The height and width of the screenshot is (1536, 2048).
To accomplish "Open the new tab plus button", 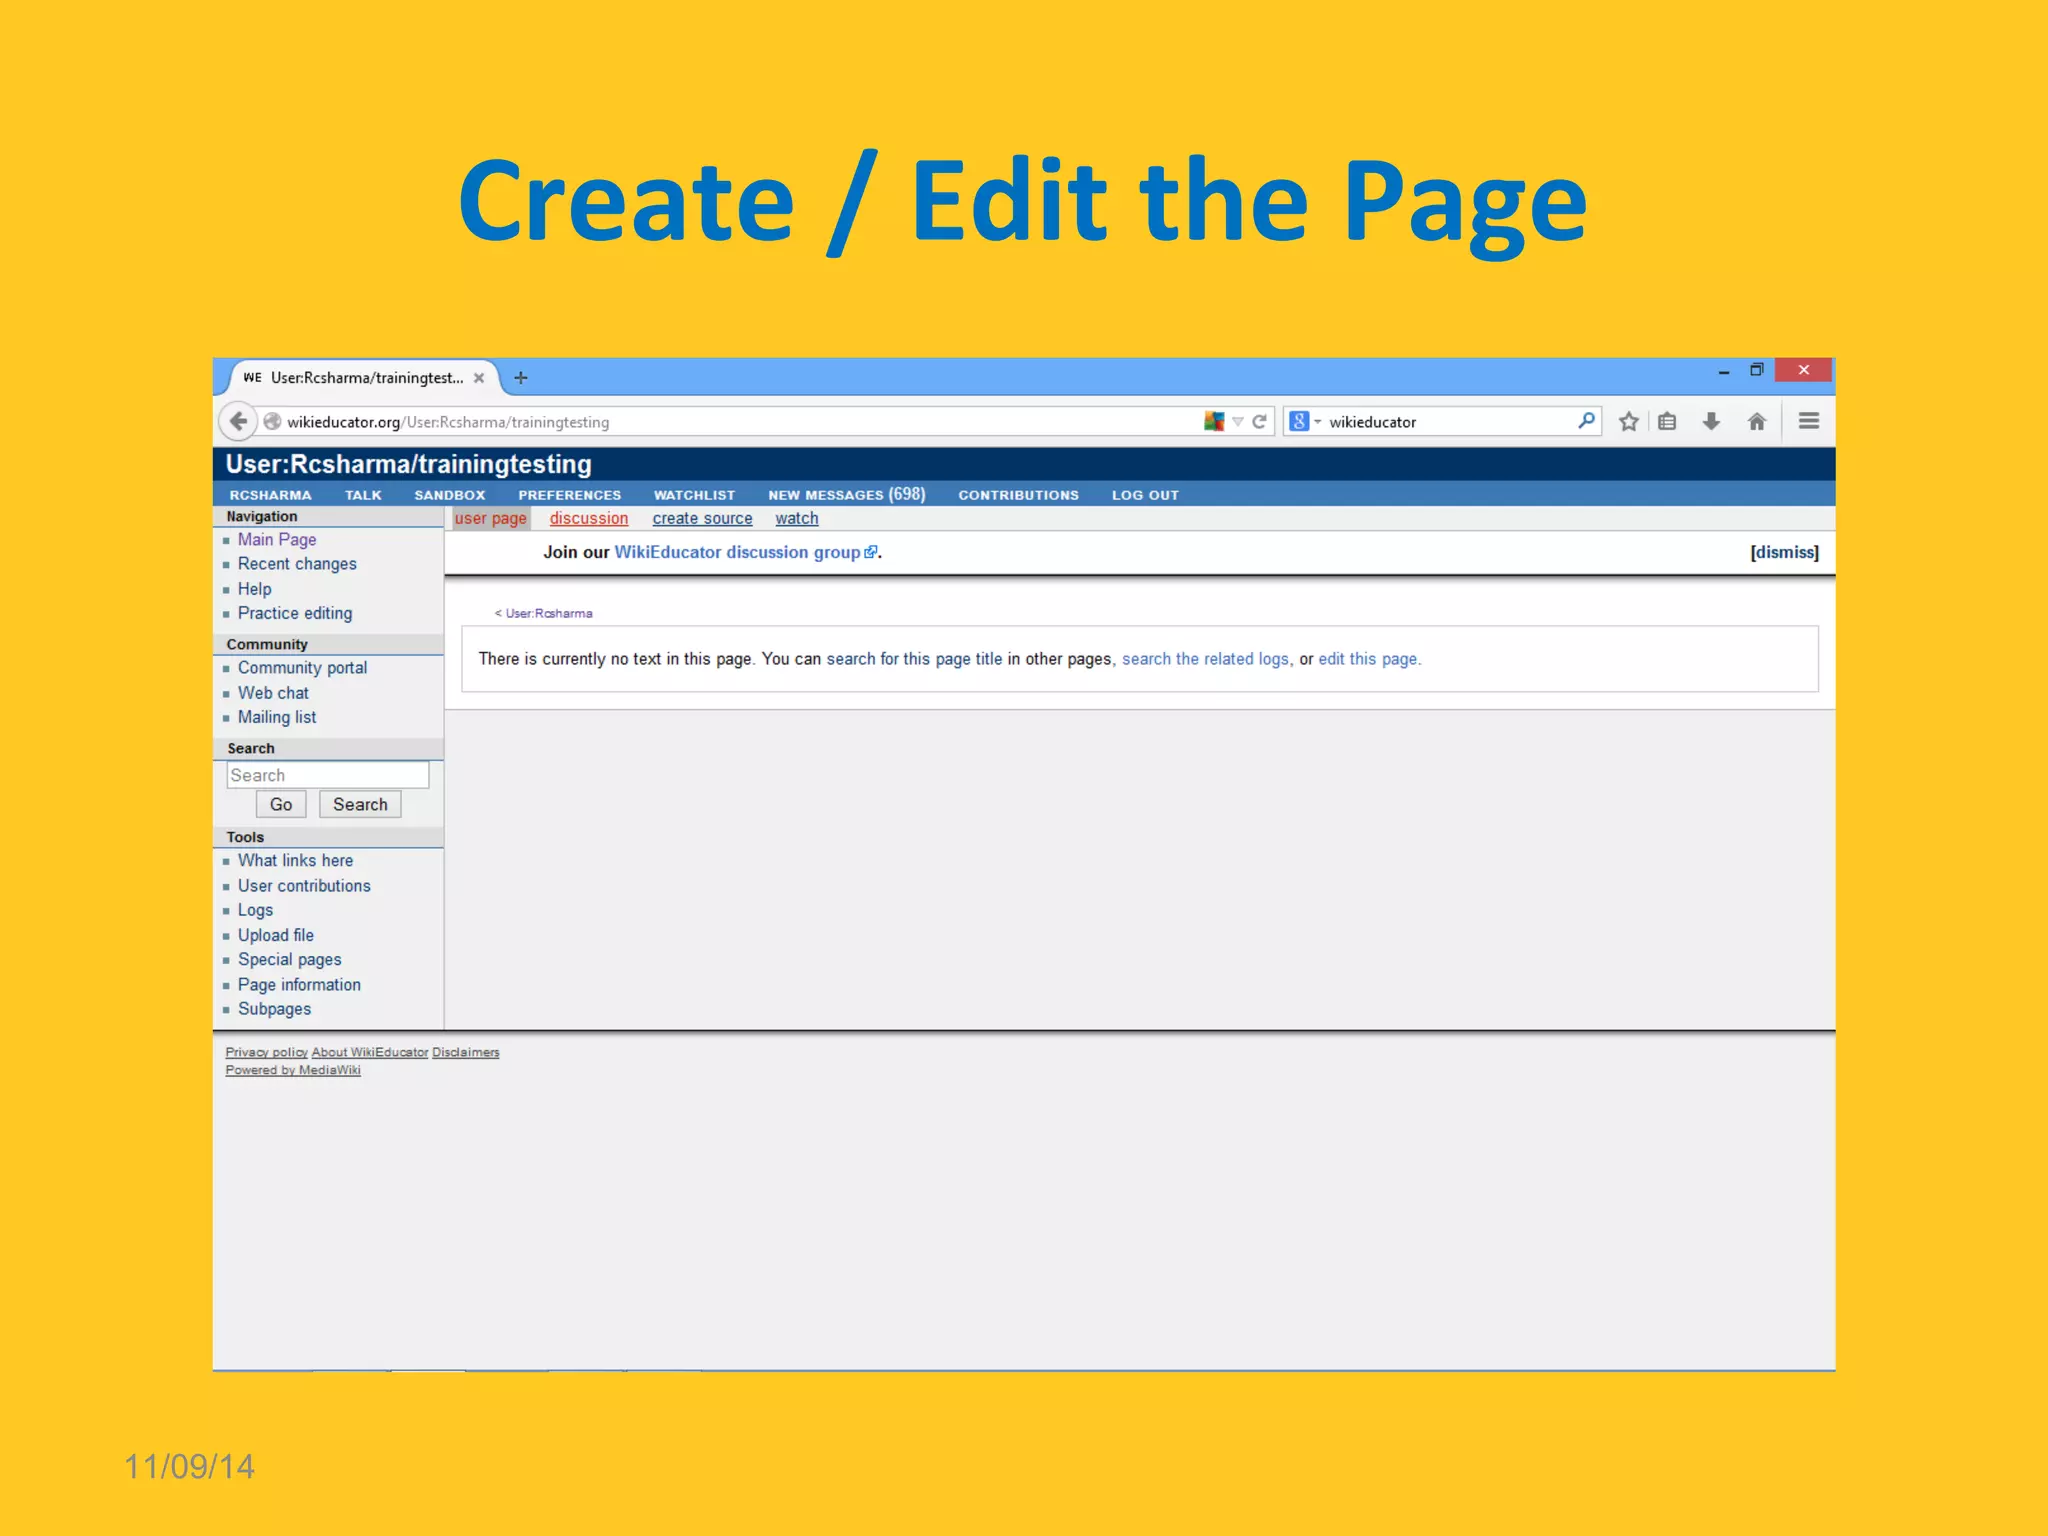I will [520, 378].
